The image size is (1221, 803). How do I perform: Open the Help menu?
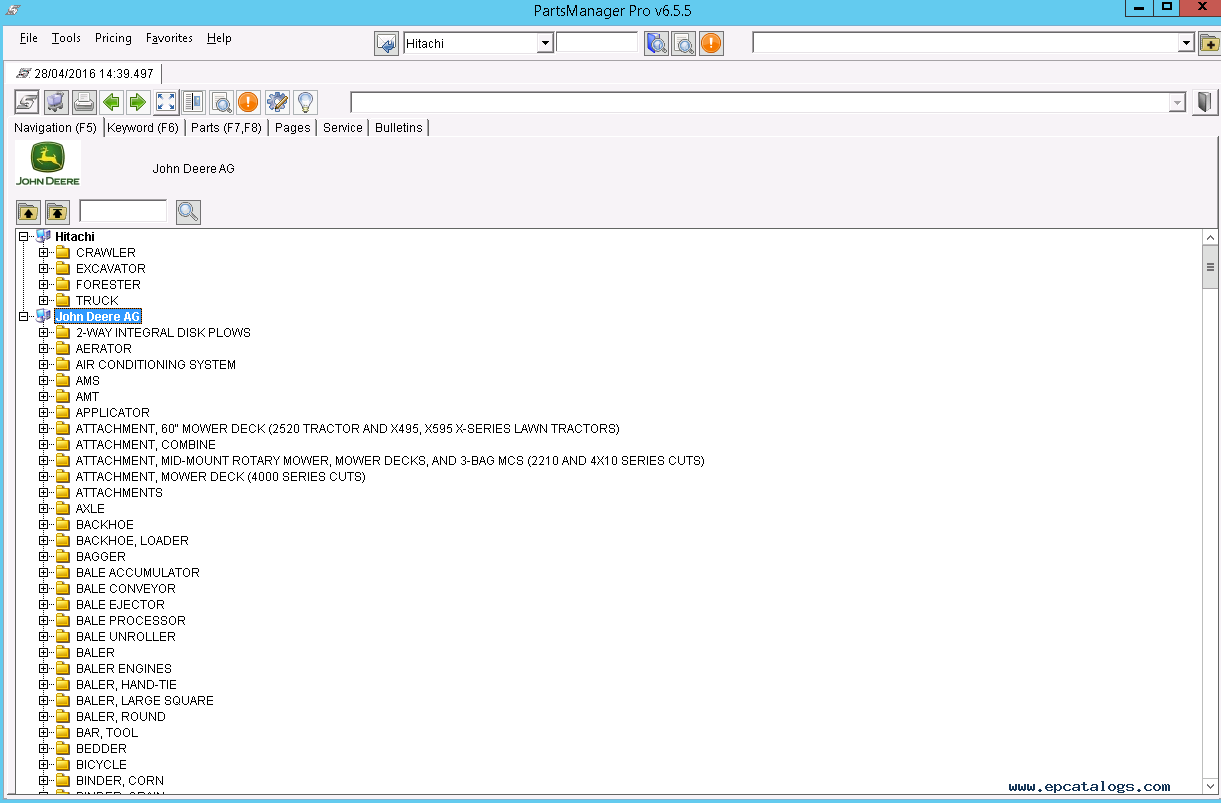click(x=219, y=38)
